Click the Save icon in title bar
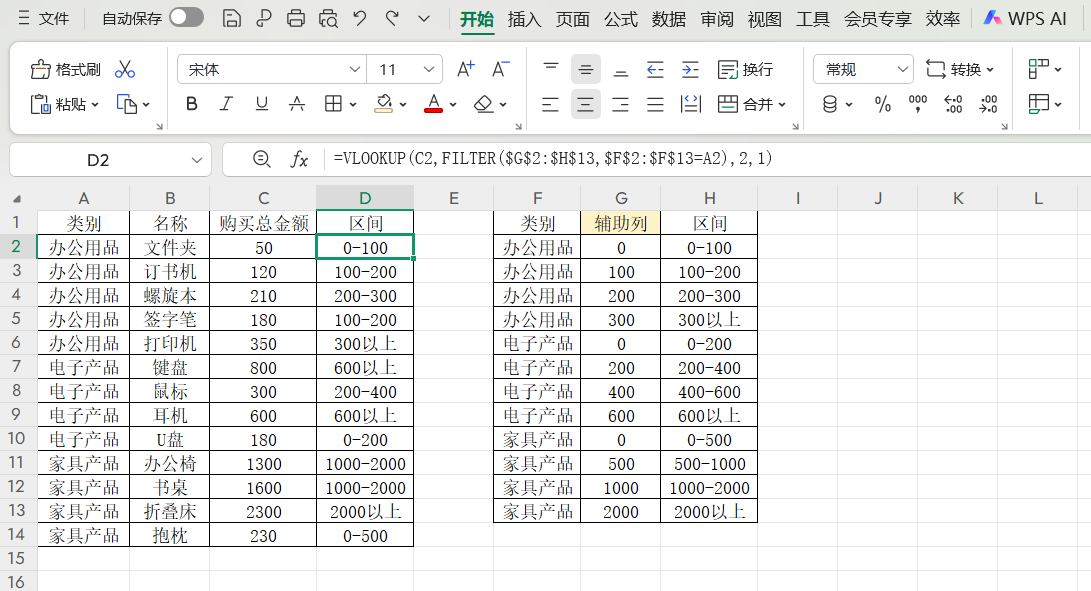The image size is (1091, 591). [x=231, y=18]
